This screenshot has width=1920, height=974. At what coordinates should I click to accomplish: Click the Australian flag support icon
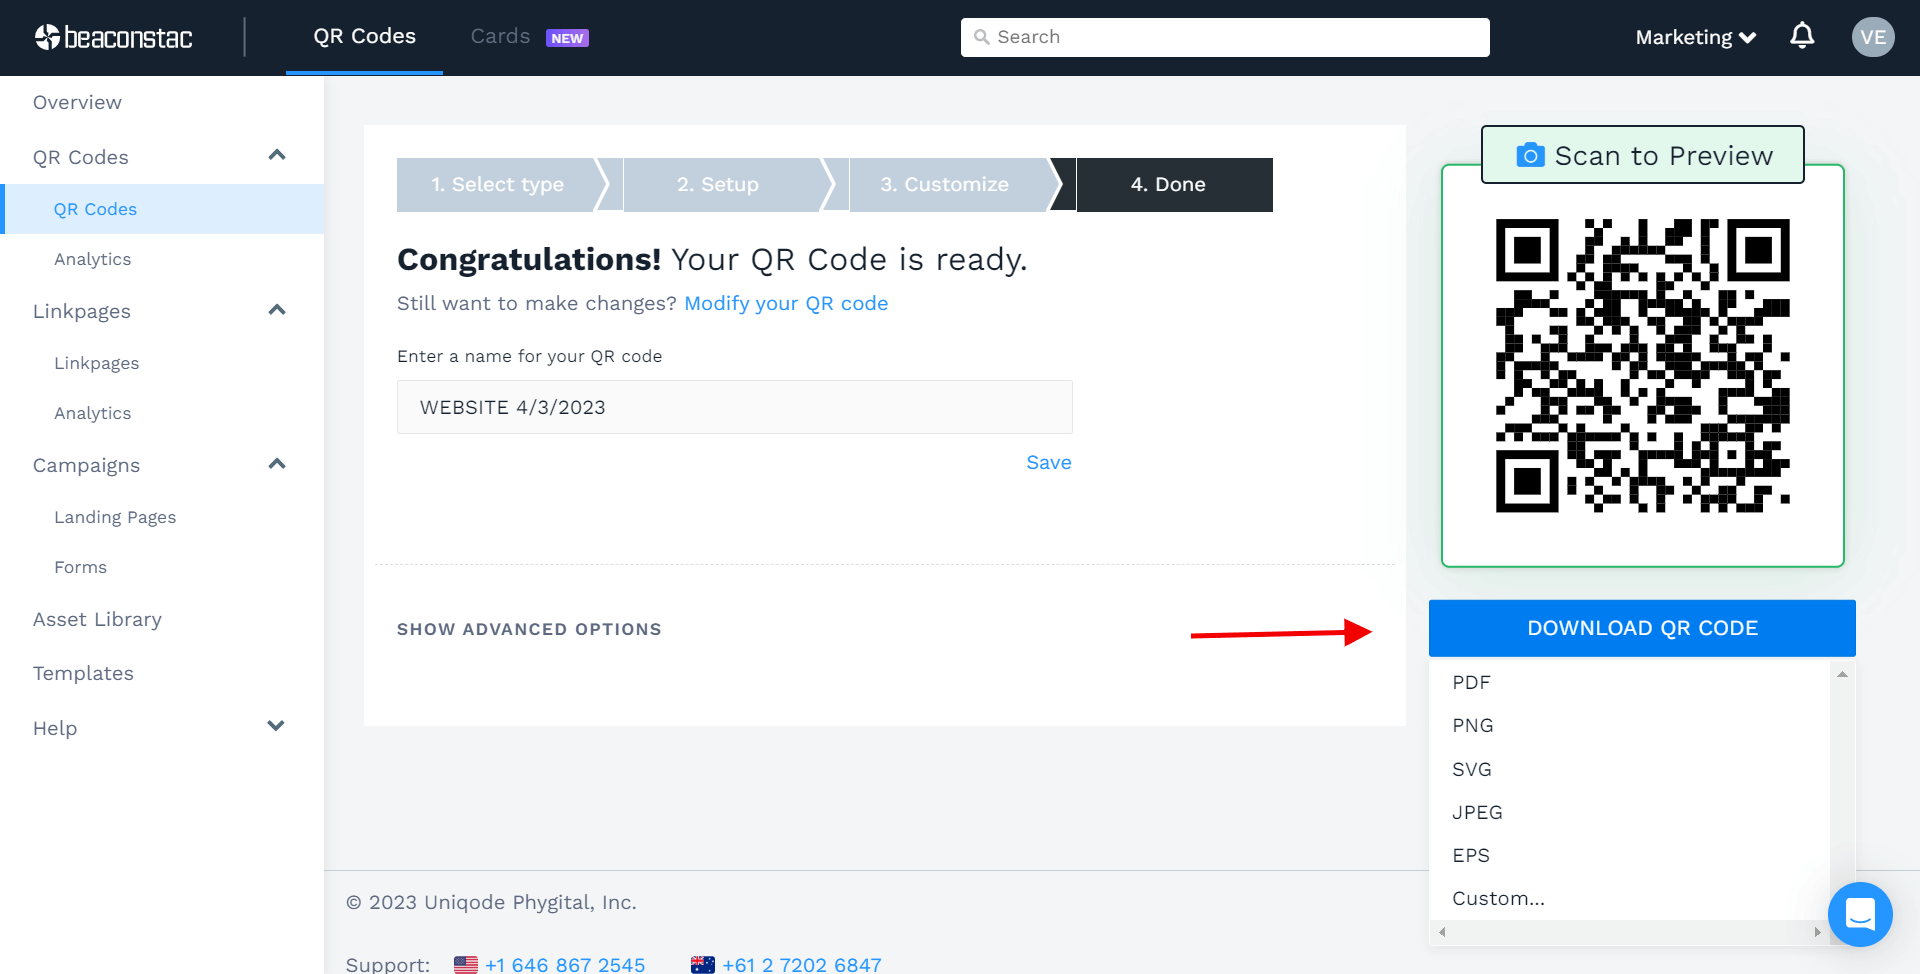click(704, 963)
